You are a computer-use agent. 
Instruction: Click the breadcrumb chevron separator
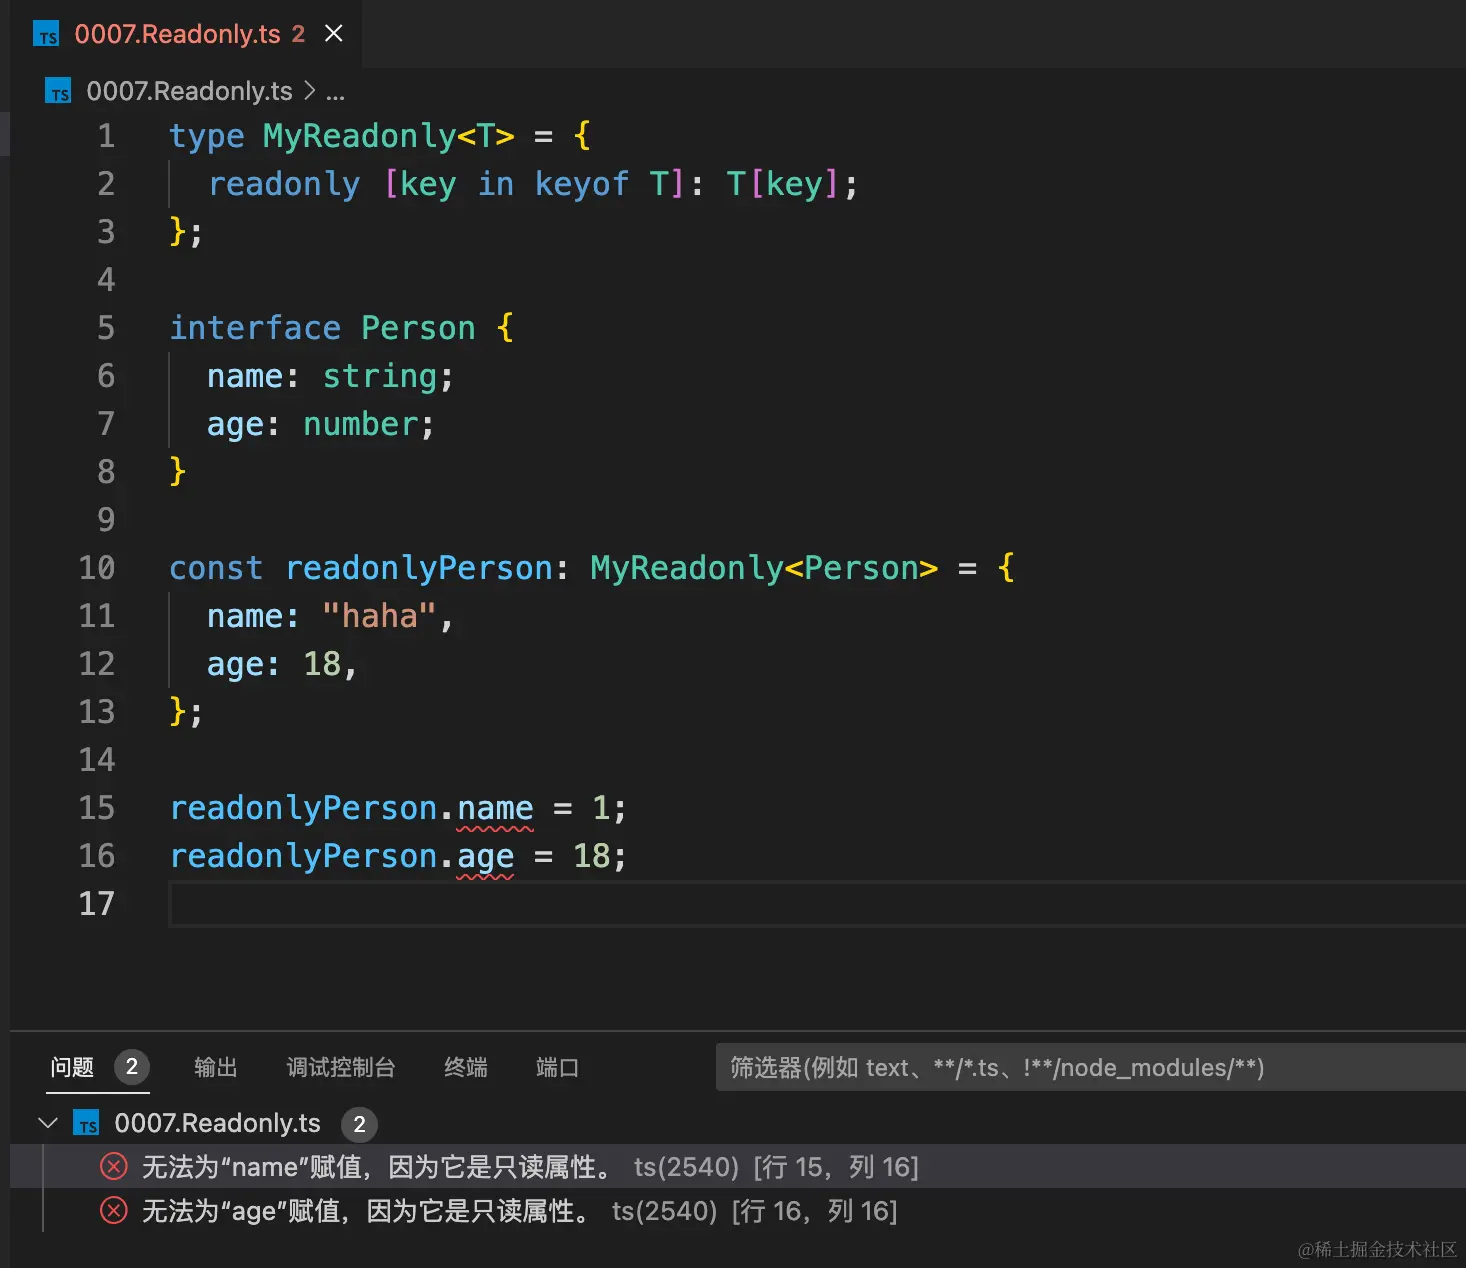click(x=309, y=91)
